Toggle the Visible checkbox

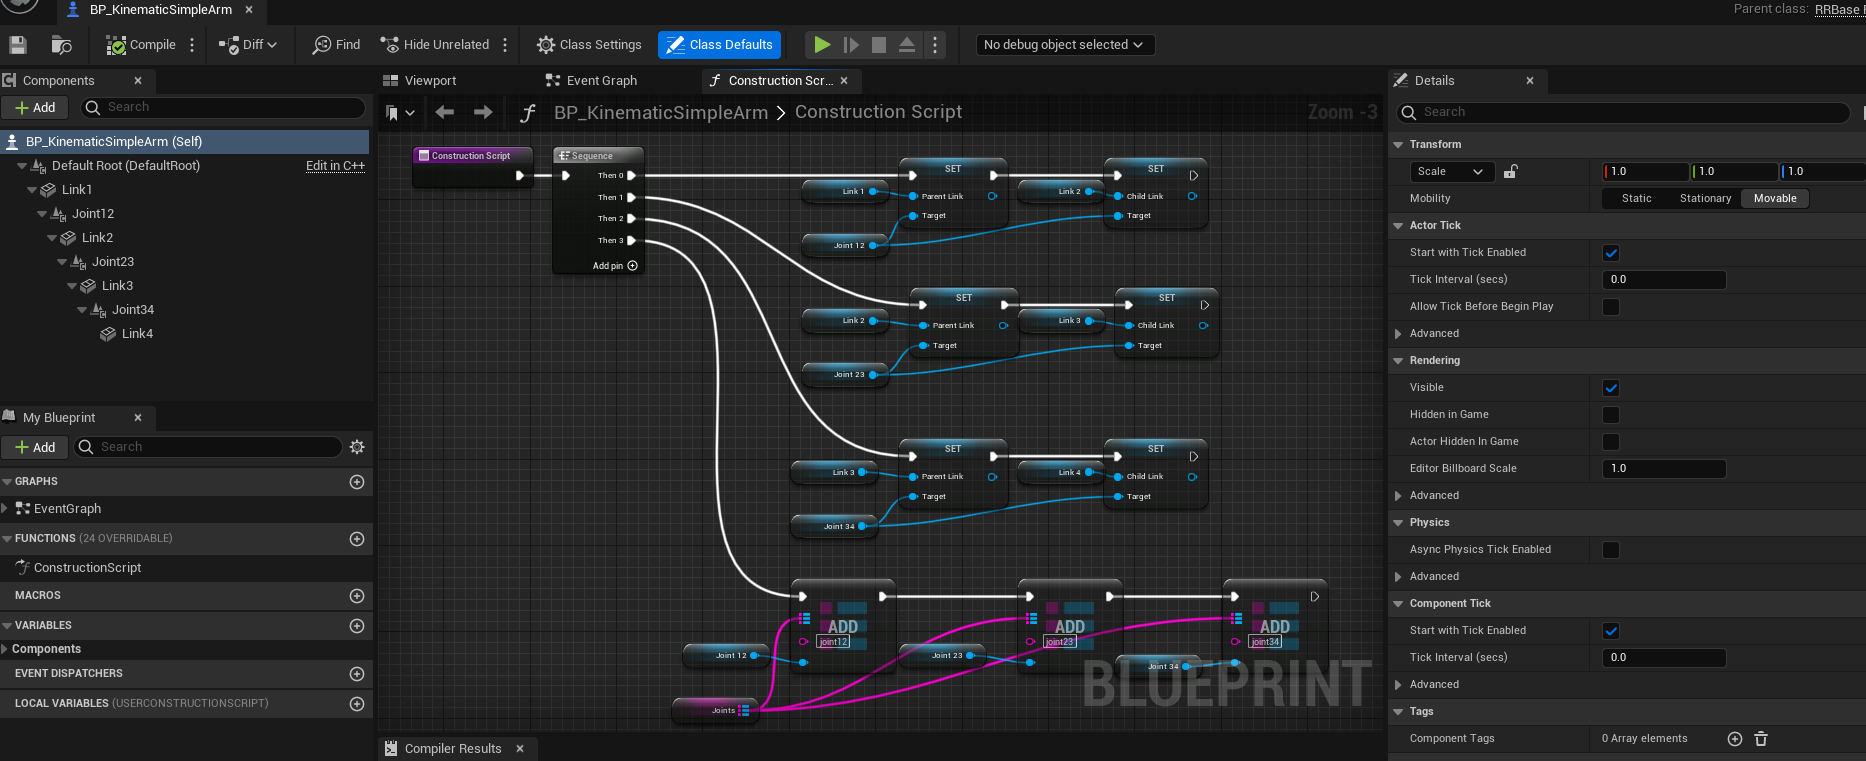coord(1611,388)
